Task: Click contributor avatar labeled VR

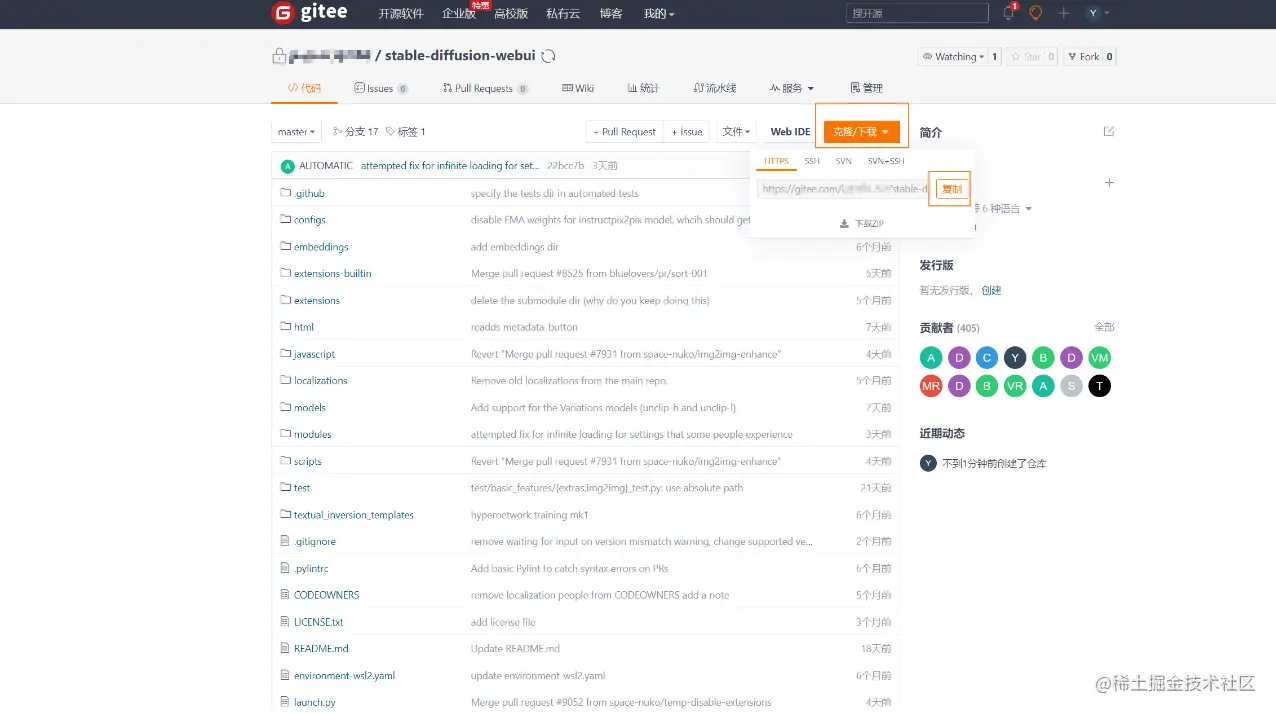Action: coord(1015,386)
